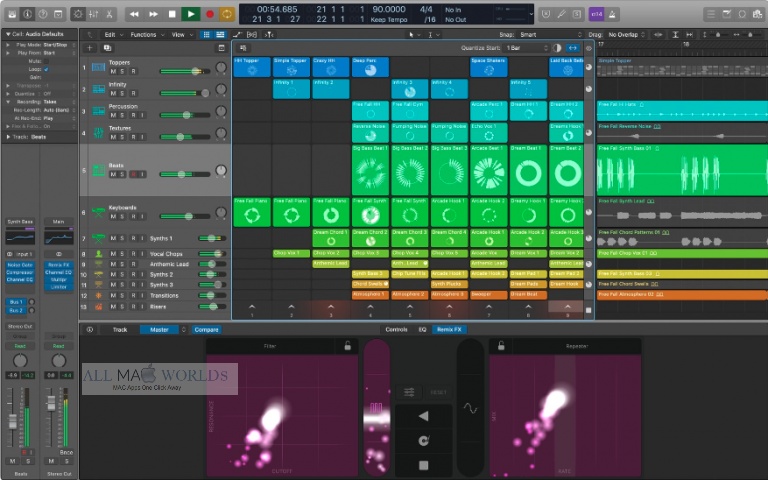The image size is (768, 480).
Task: Click the Noise Gate plug-in slot
Action: tap(20, 264)
